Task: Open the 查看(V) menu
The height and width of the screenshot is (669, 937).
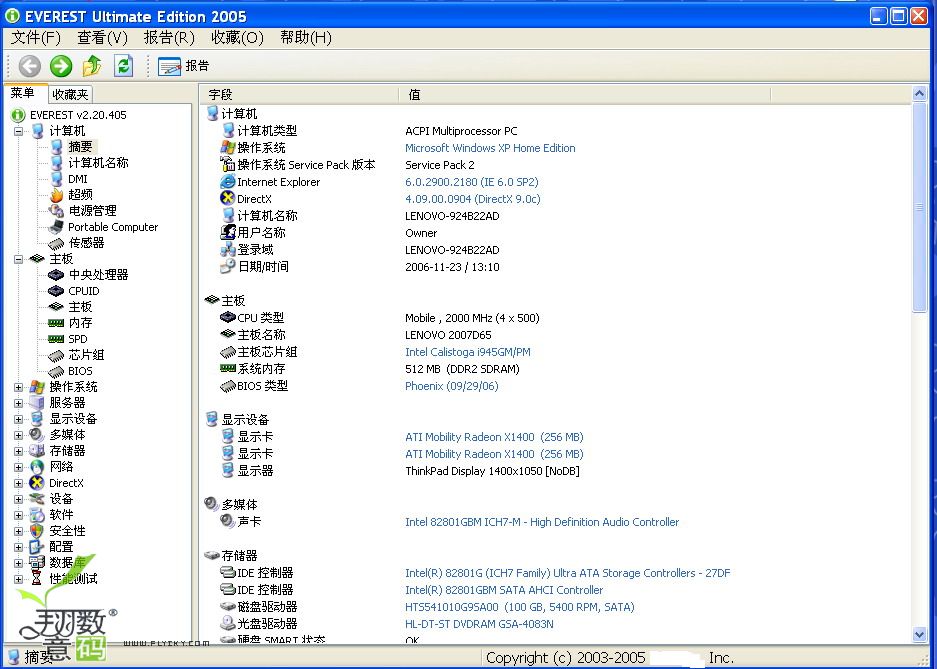Action: click(102, 38)
